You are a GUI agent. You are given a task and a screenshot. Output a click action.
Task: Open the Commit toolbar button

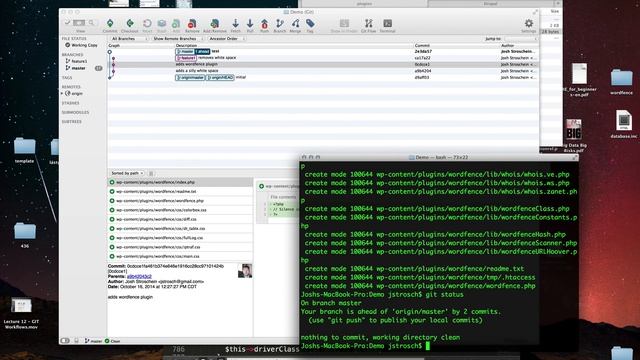point(110,25)
